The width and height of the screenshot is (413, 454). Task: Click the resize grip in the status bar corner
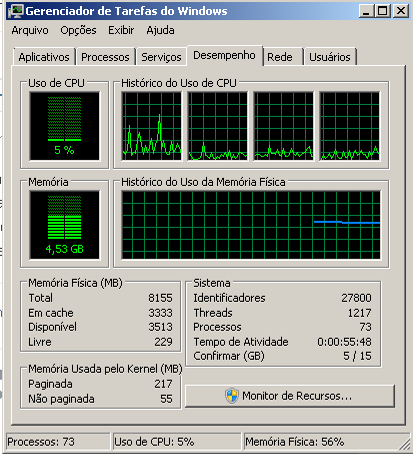point(404,444)
